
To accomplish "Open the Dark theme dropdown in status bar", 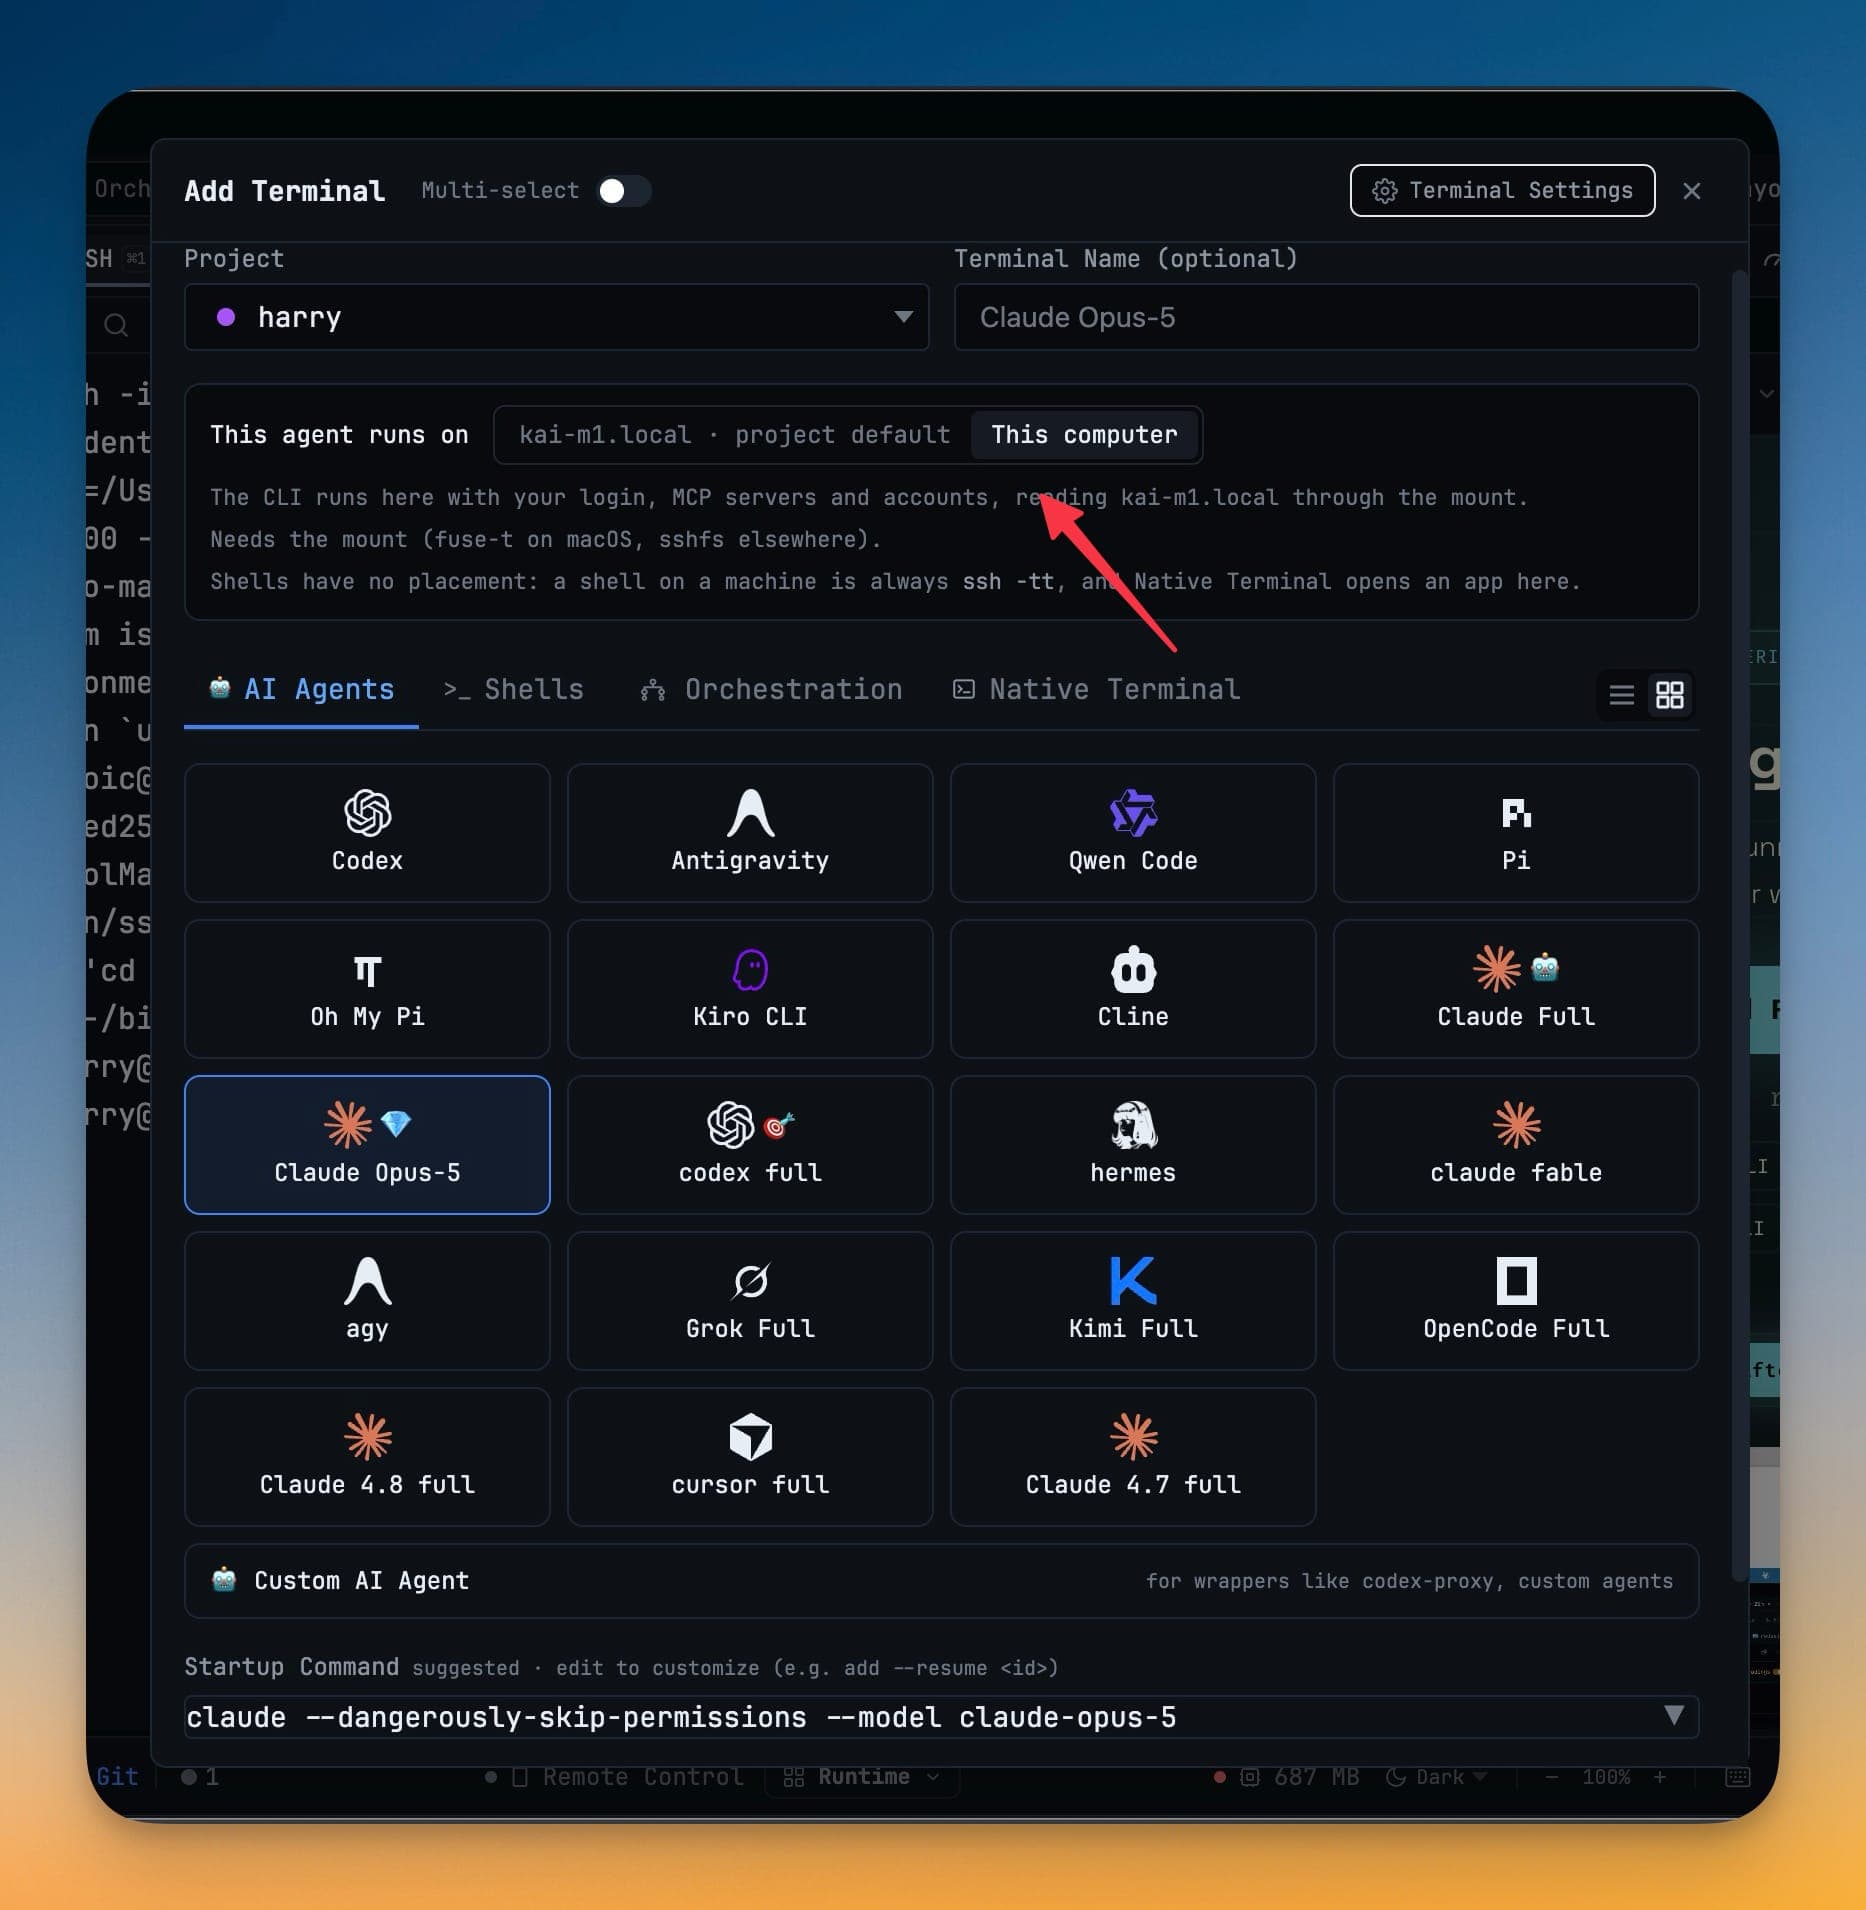I will pos(1437,1777).
